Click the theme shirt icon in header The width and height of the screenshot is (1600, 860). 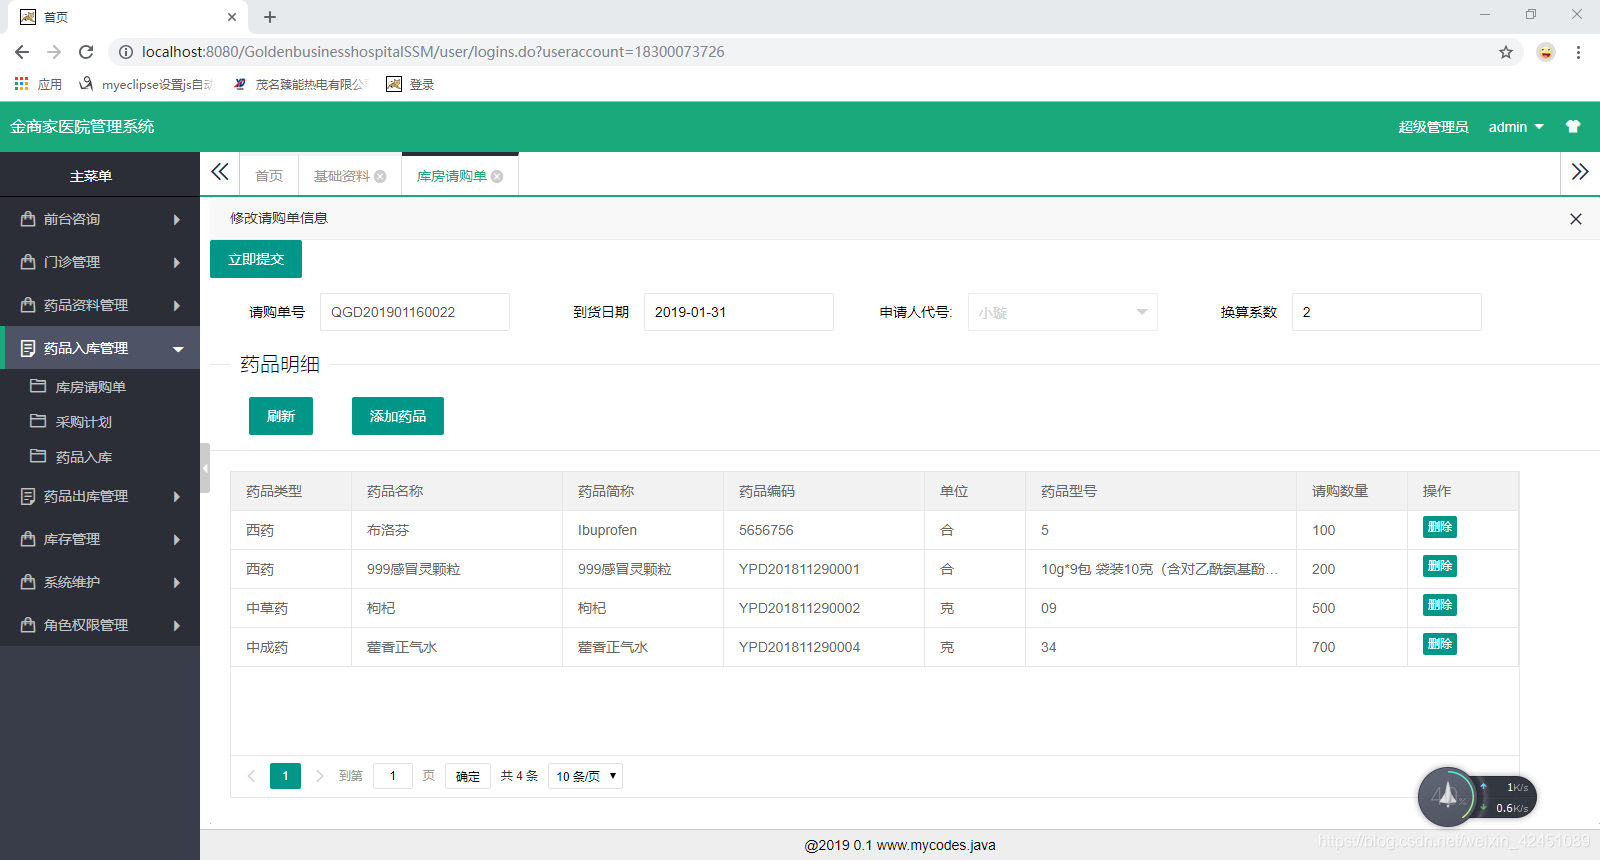pyautogui.click(x=1573, y=127)
